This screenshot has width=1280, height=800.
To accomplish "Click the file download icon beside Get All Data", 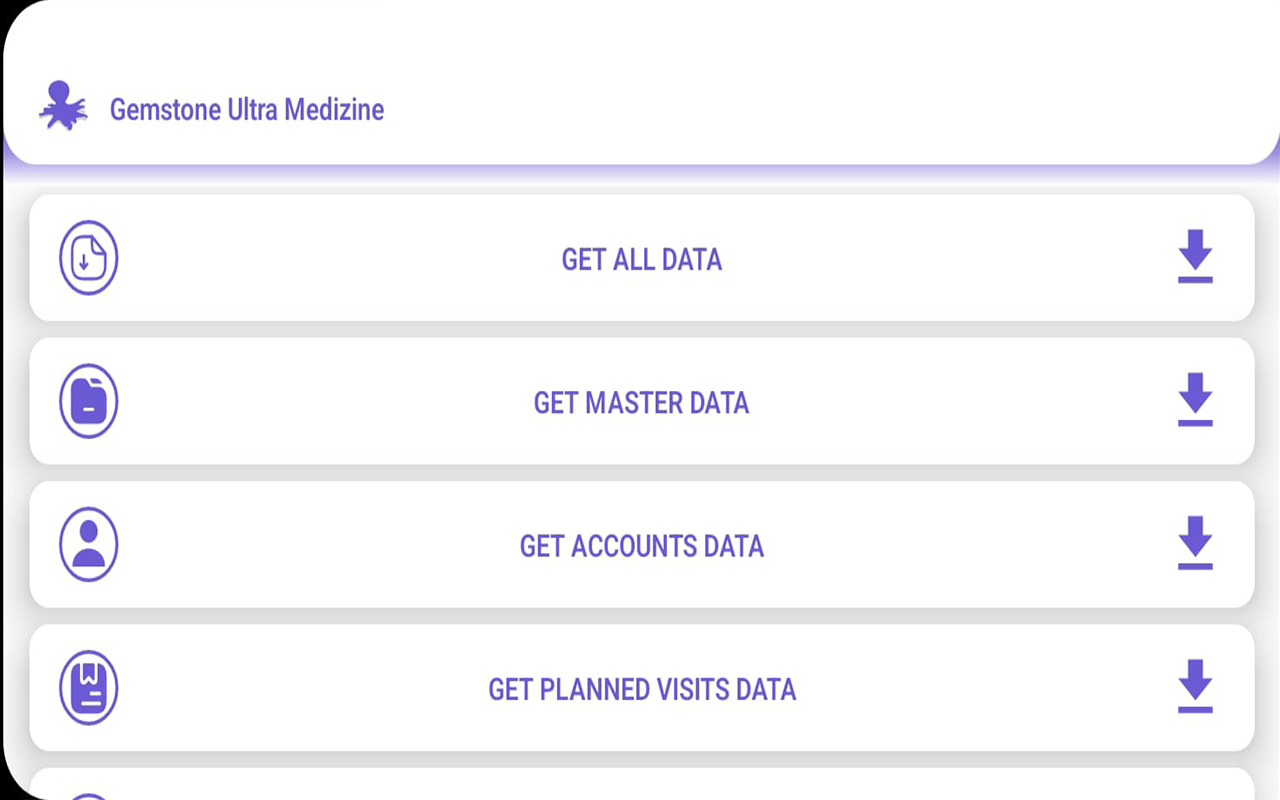I will pyautogui.click(x=89, y=258).
